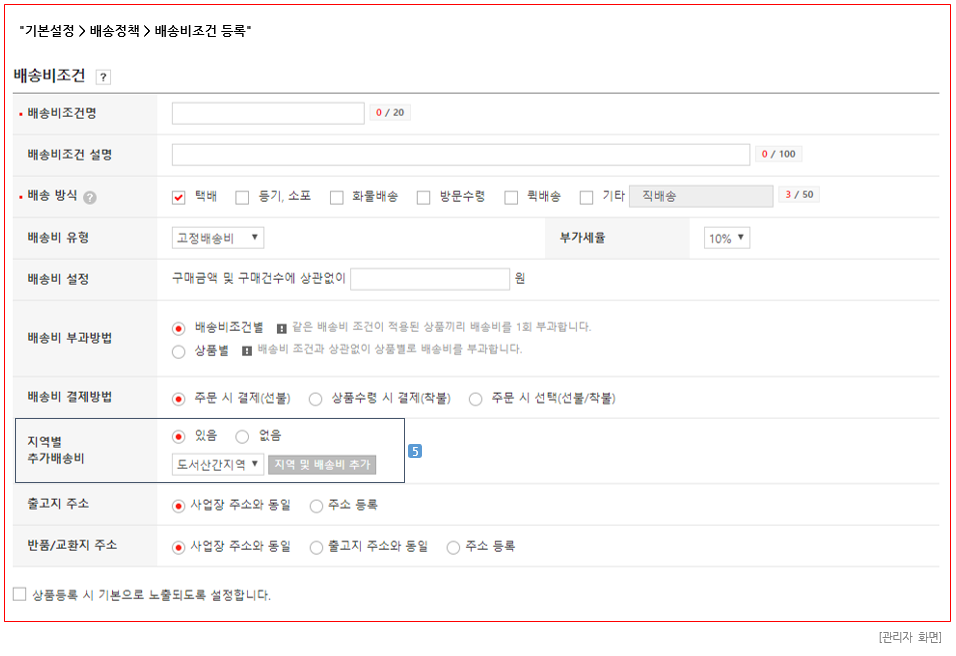Check the 퀵배송 checkbox
The image size is (956, 656).
511,198
